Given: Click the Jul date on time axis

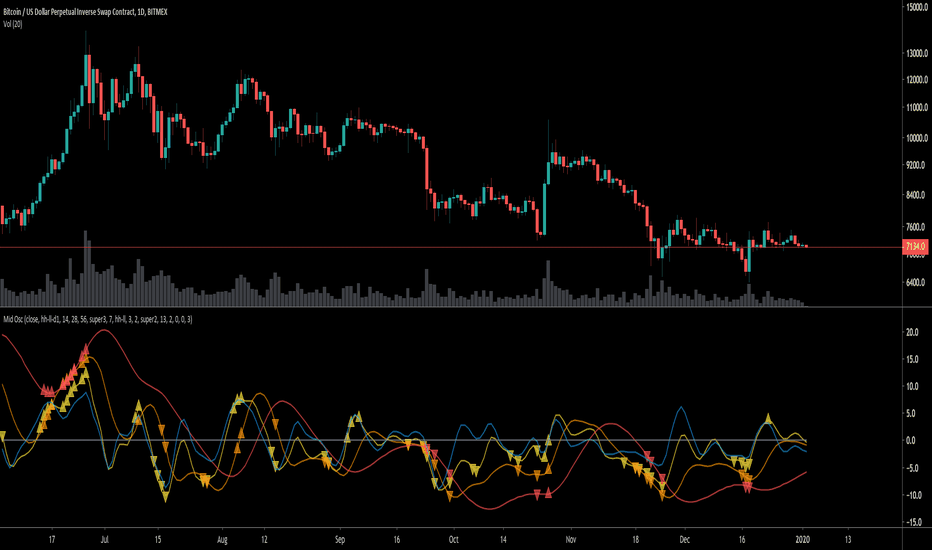Looking at the screenshot, I should click(105, 540).
